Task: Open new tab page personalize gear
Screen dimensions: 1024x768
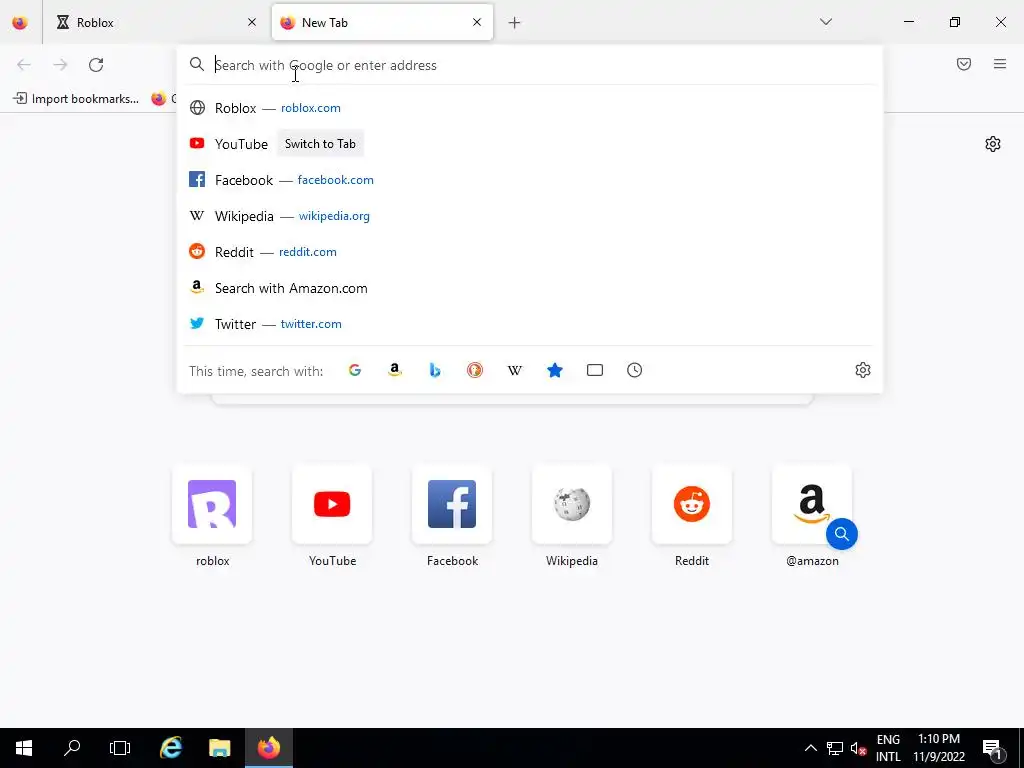Action: tap(993, 144)
